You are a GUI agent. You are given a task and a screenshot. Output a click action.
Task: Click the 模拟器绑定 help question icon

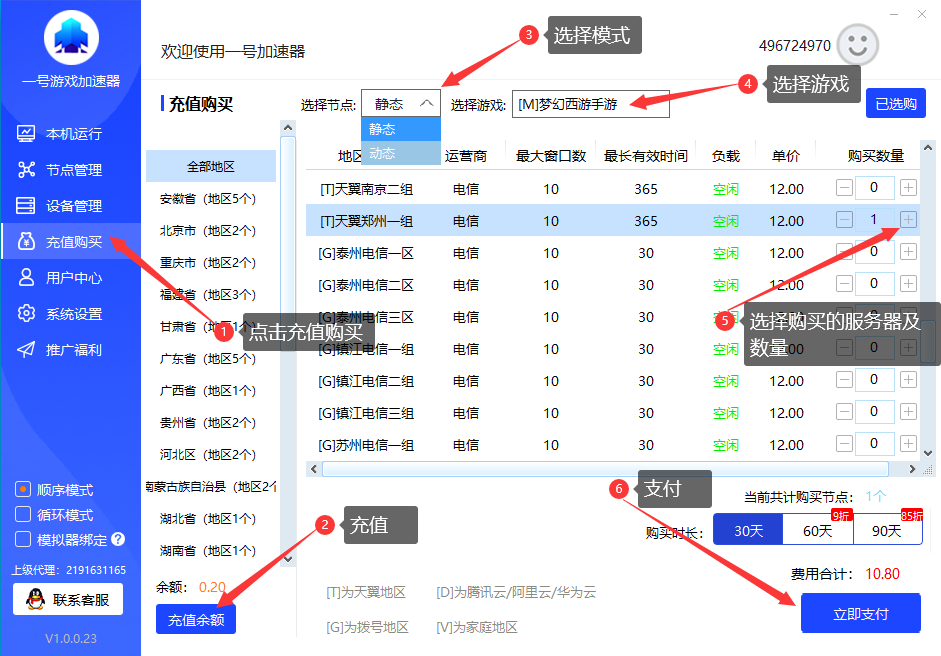(118, 539)
